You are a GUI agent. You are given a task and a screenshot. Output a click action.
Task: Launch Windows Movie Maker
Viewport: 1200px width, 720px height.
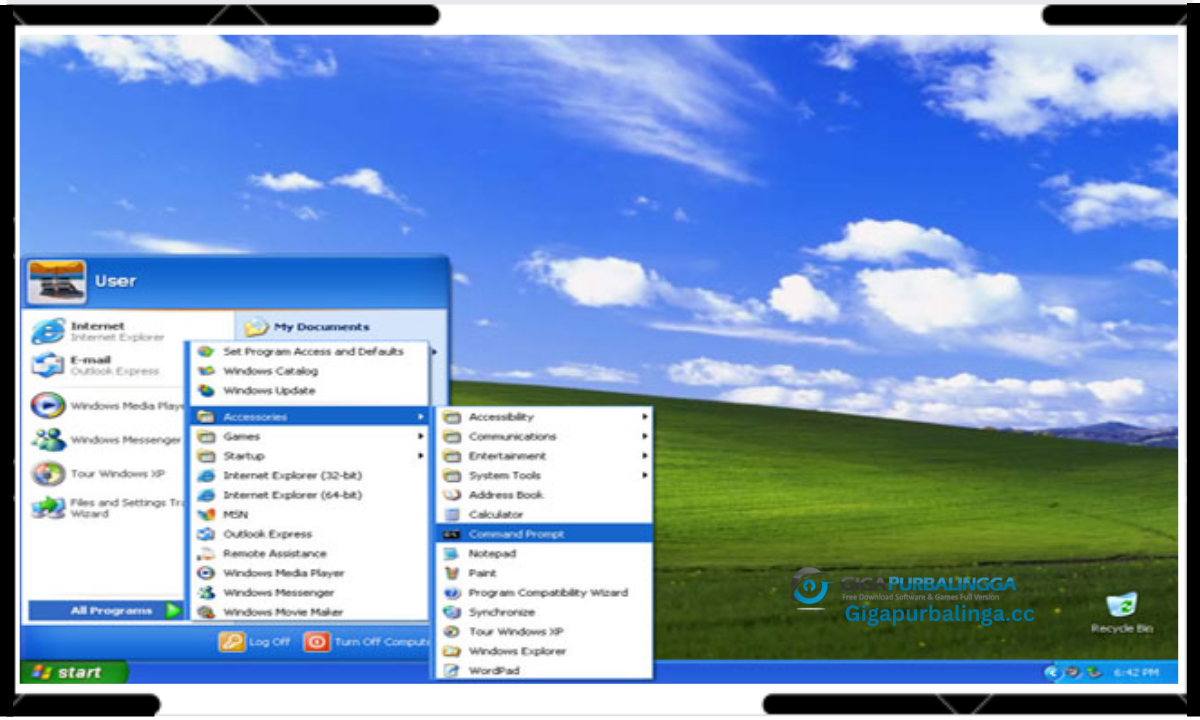(x=310, y=612)
